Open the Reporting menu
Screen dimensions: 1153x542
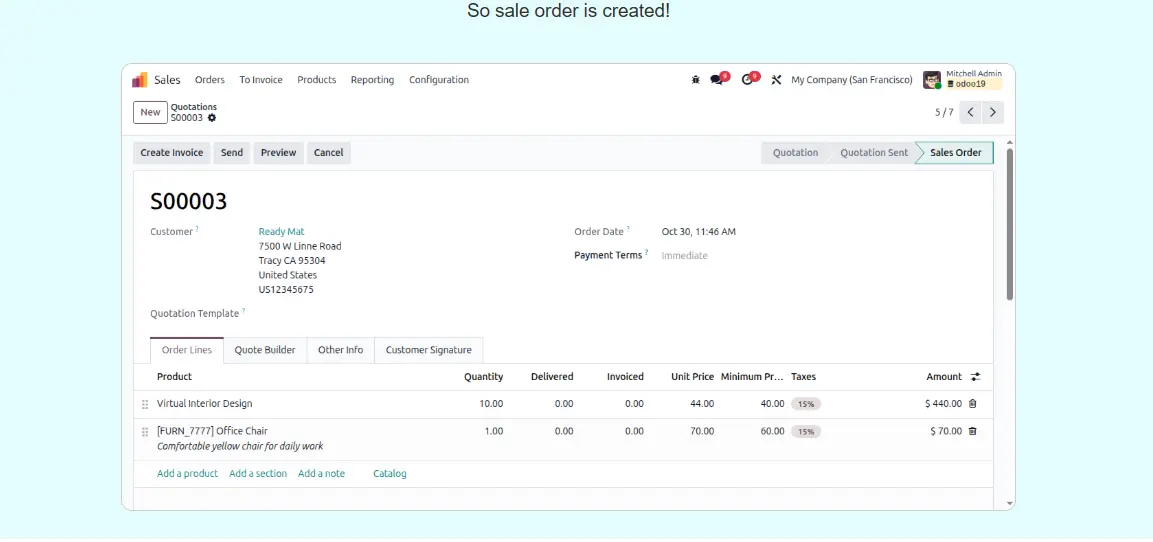372,80
